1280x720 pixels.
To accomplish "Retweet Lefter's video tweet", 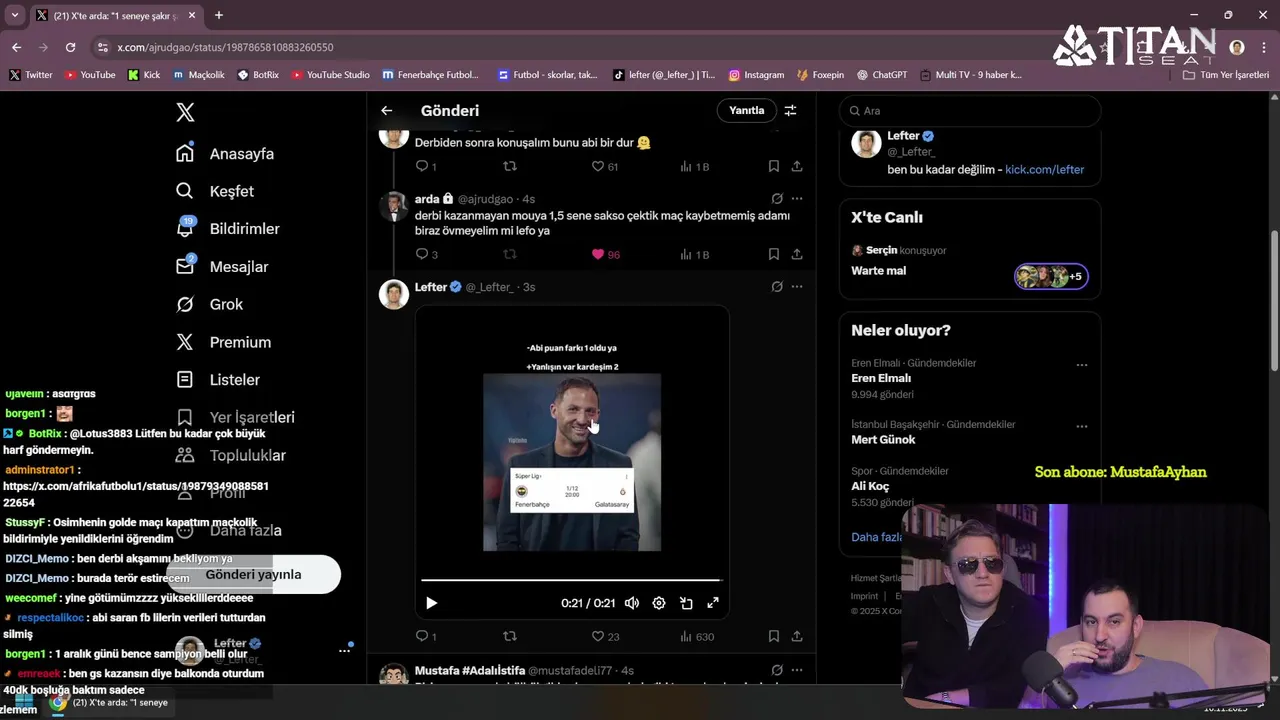I will [510, 636].
